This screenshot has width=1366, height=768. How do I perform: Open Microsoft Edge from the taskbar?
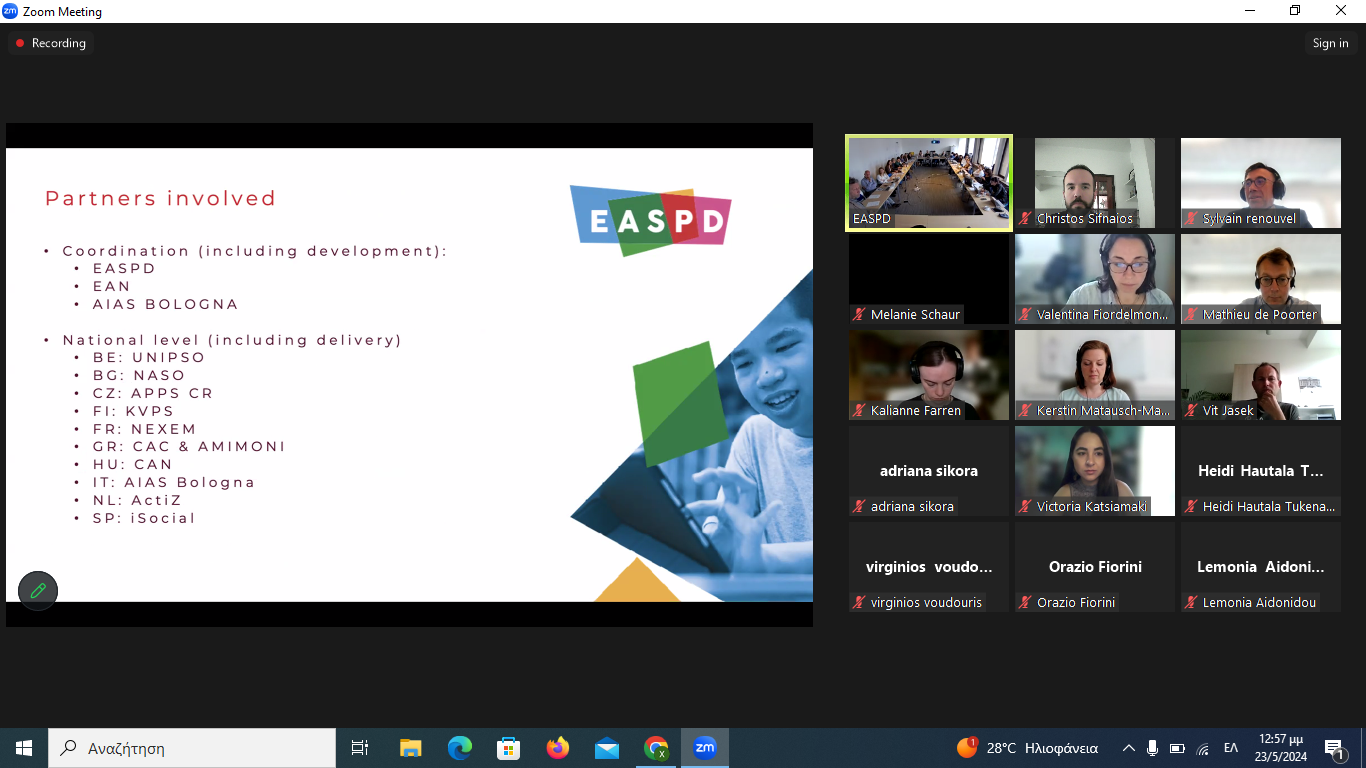(x=459, y=748)
